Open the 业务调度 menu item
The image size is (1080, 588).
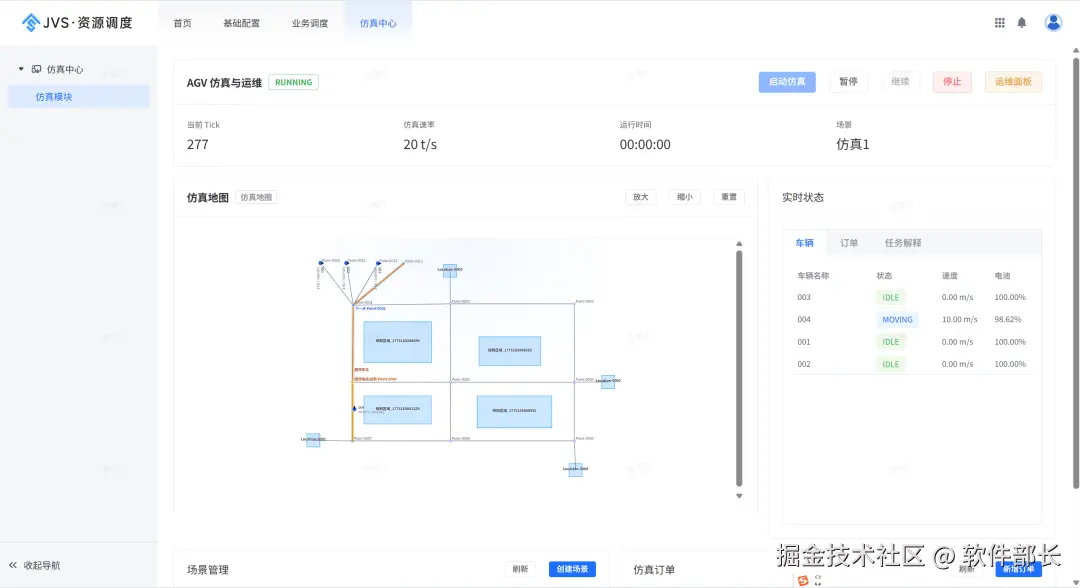tap(310, 21)
